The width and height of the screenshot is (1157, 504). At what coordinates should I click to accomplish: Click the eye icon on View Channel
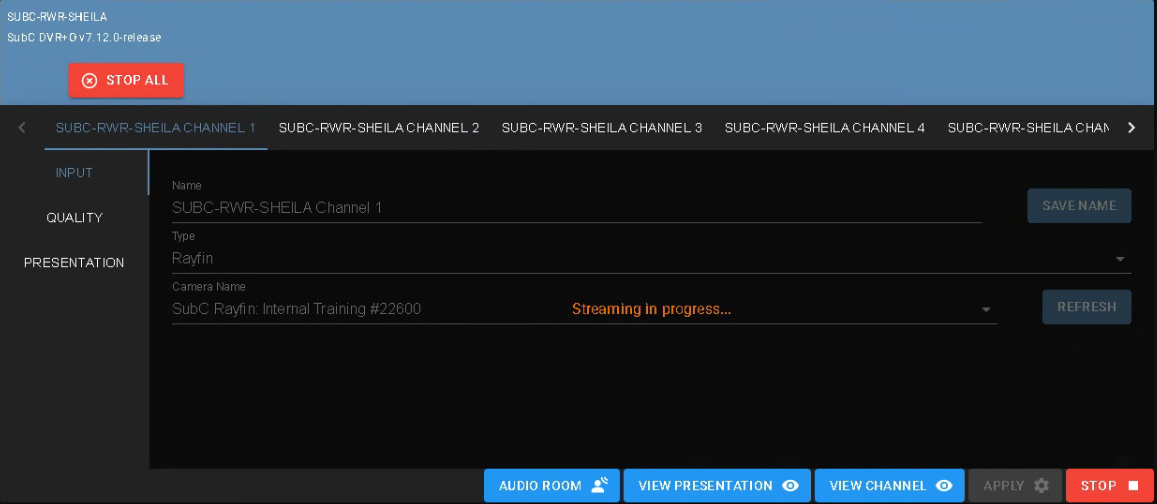click(944, 486)
